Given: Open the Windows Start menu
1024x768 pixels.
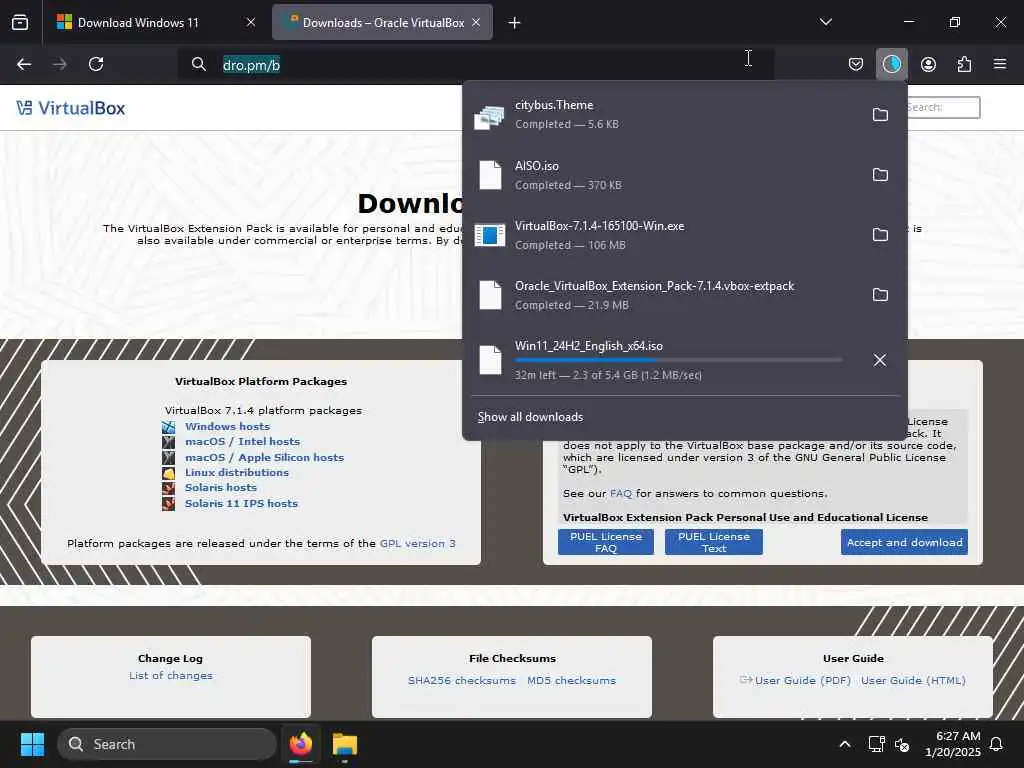Looking at the screenshot, I should click(32, 744).
